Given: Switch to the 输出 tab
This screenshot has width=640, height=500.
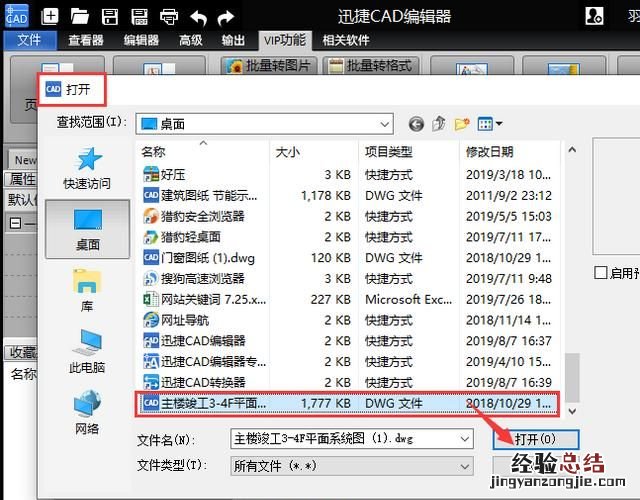Looking at the screenshot, I should 233,40.
